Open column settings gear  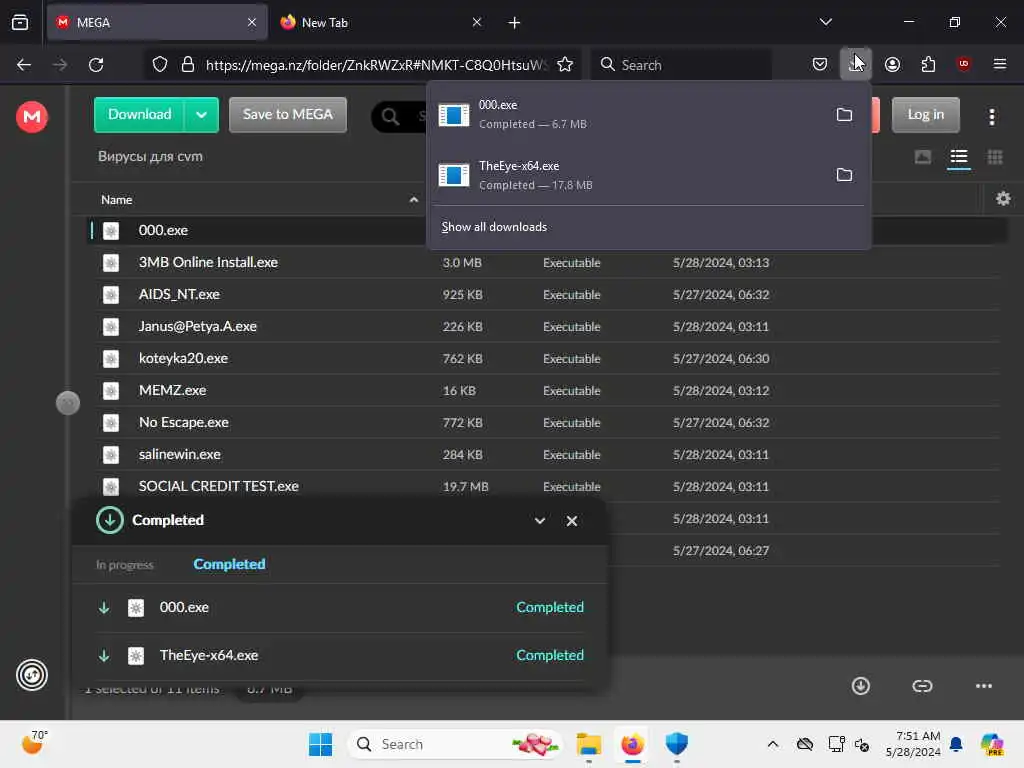[1003, 199]
